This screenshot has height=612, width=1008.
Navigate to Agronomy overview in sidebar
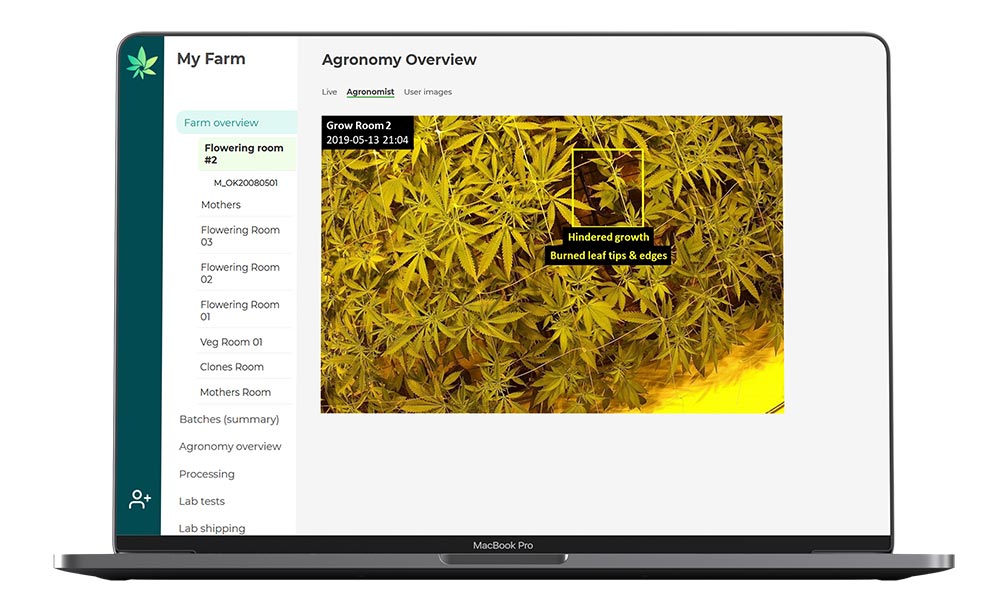click(230, 446)
